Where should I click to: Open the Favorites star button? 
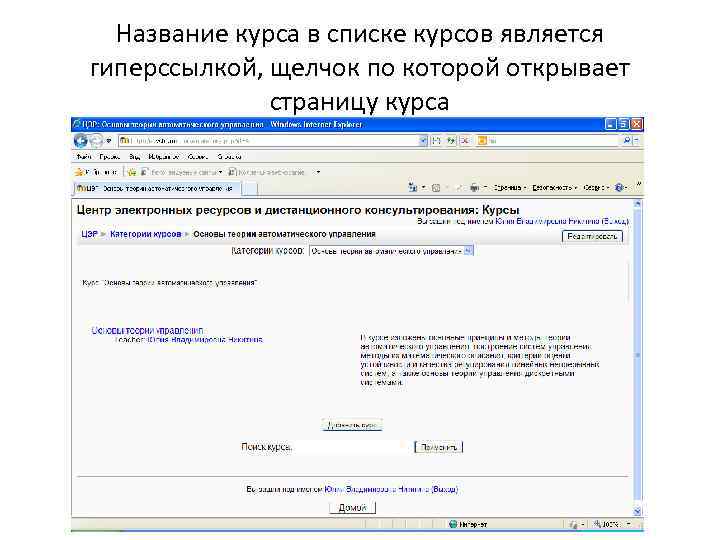pyautogui.click(x=96, y=172)
